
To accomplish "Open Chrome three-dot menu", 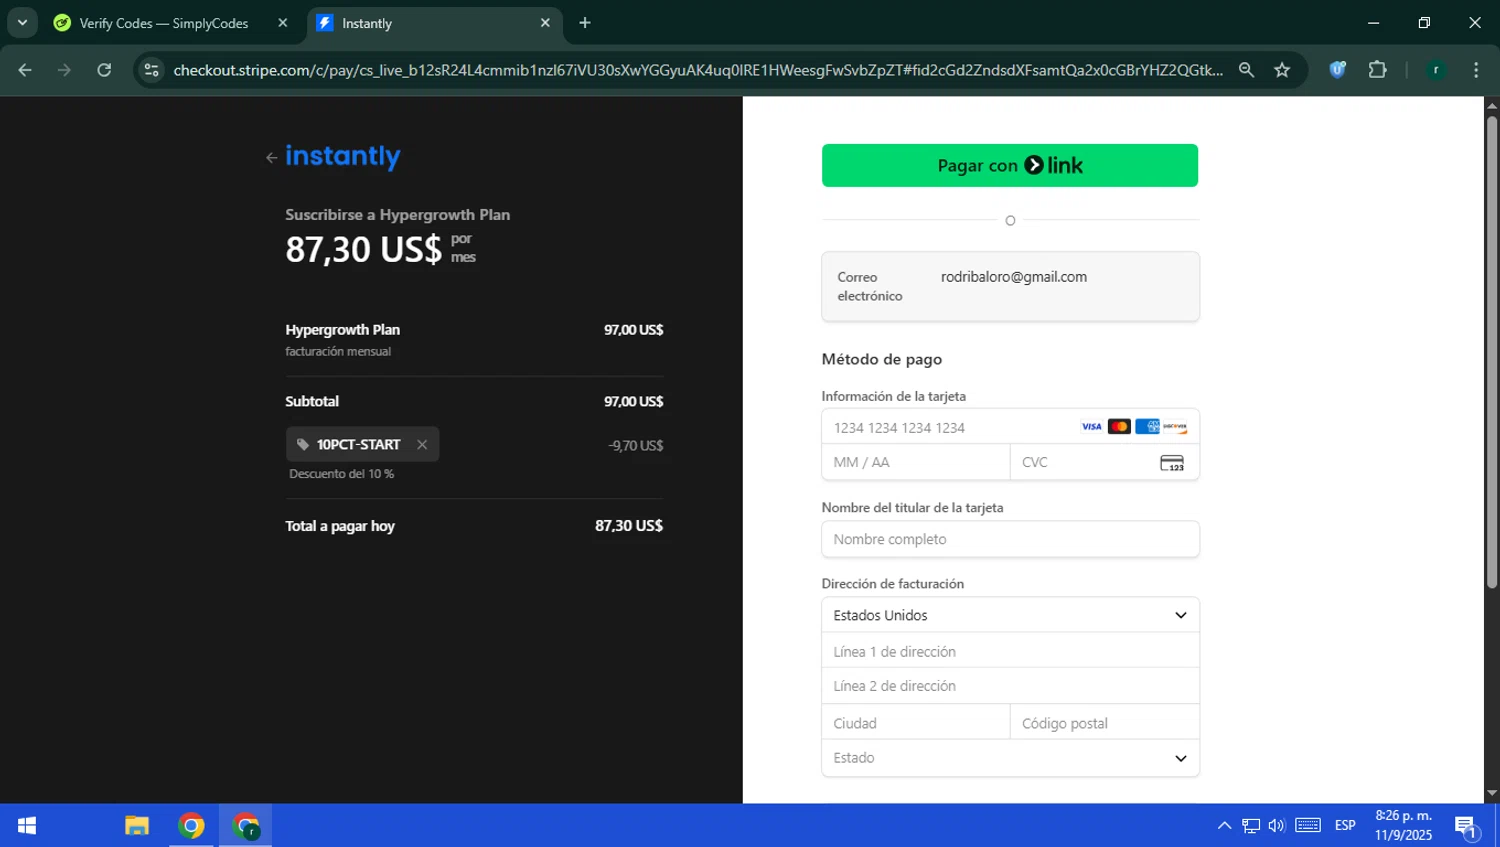I will click(1476, 70).
